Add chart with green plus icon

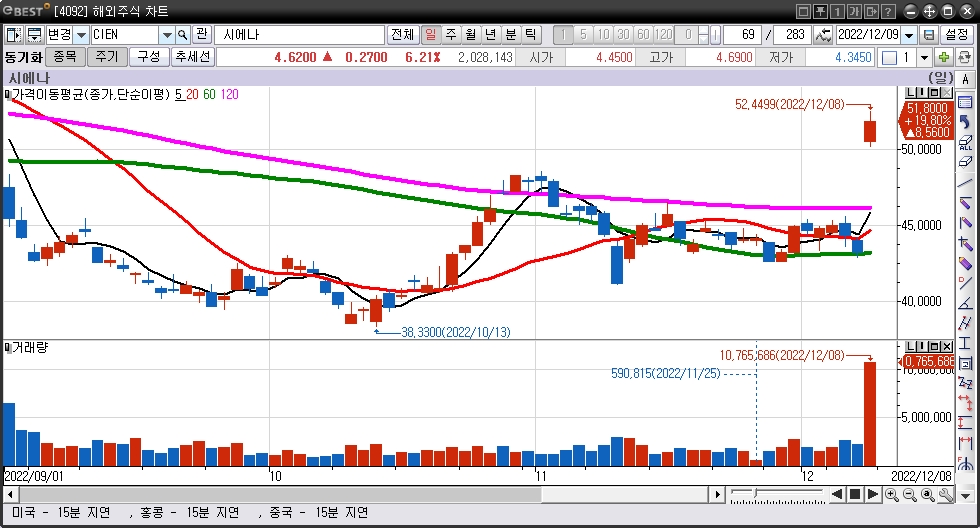944,57
